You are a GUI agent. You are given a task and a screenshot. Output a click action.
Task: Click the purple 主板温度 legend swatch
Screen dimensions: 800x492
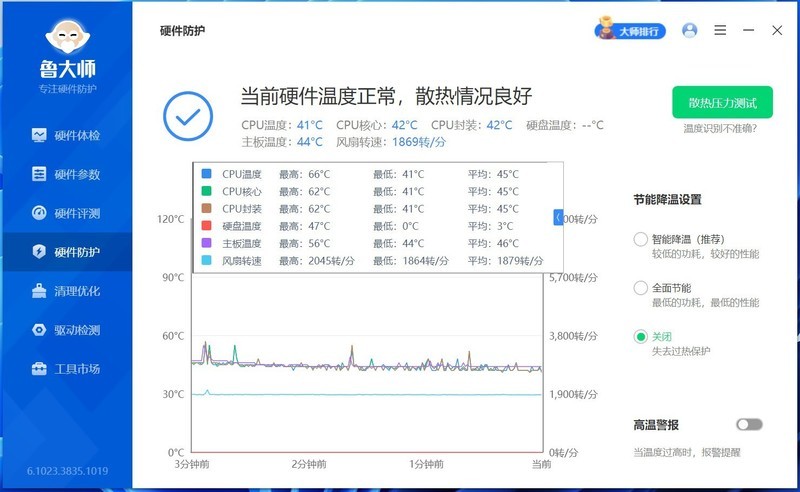click(x=206, y=243)
